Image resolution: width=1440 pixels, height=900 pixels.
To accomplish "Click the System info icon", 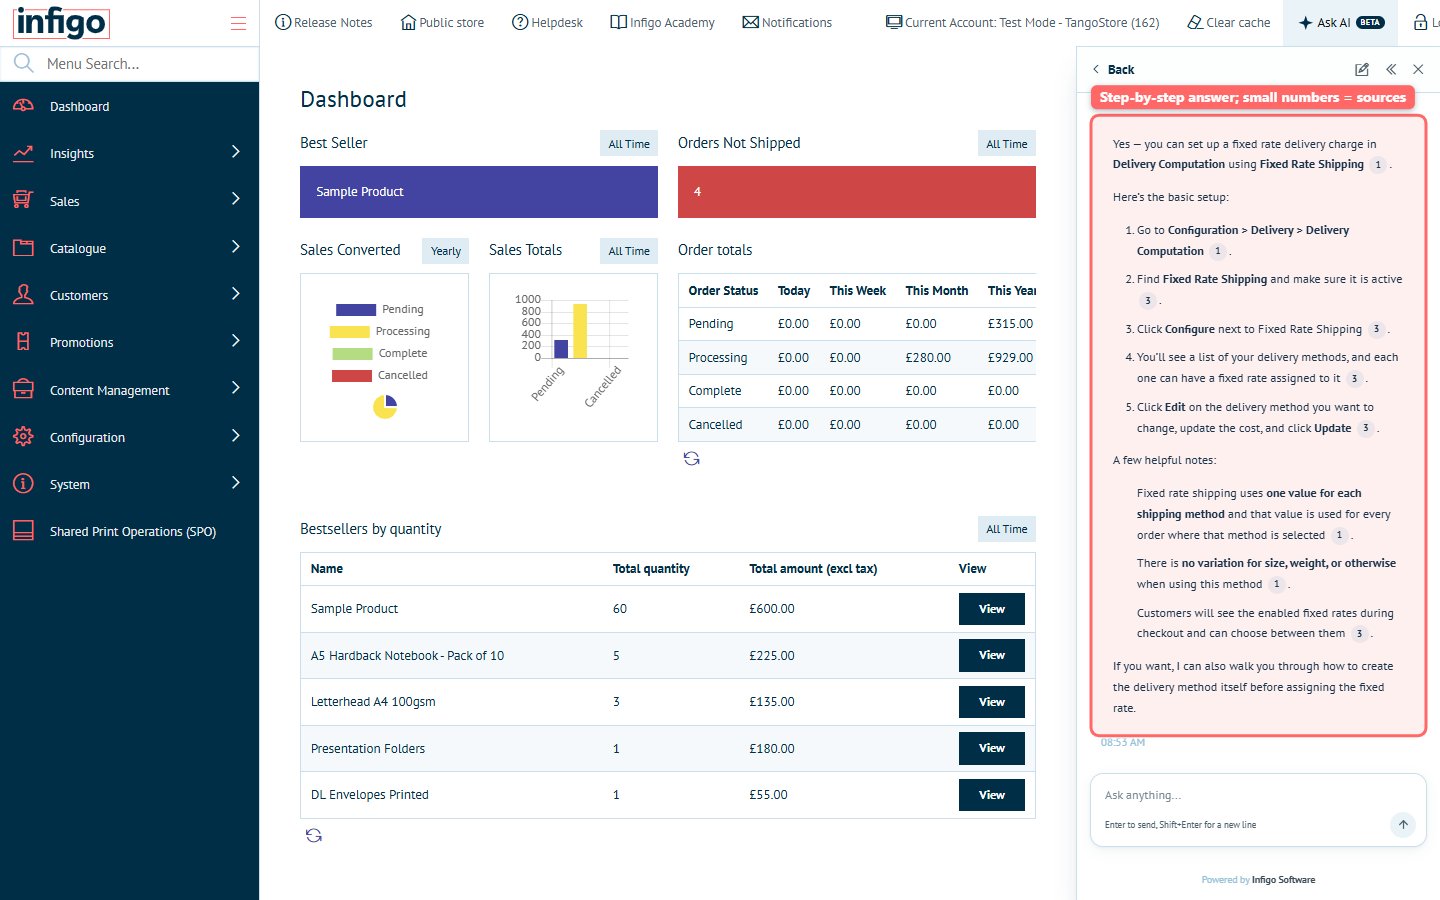I will pos(23,484).
